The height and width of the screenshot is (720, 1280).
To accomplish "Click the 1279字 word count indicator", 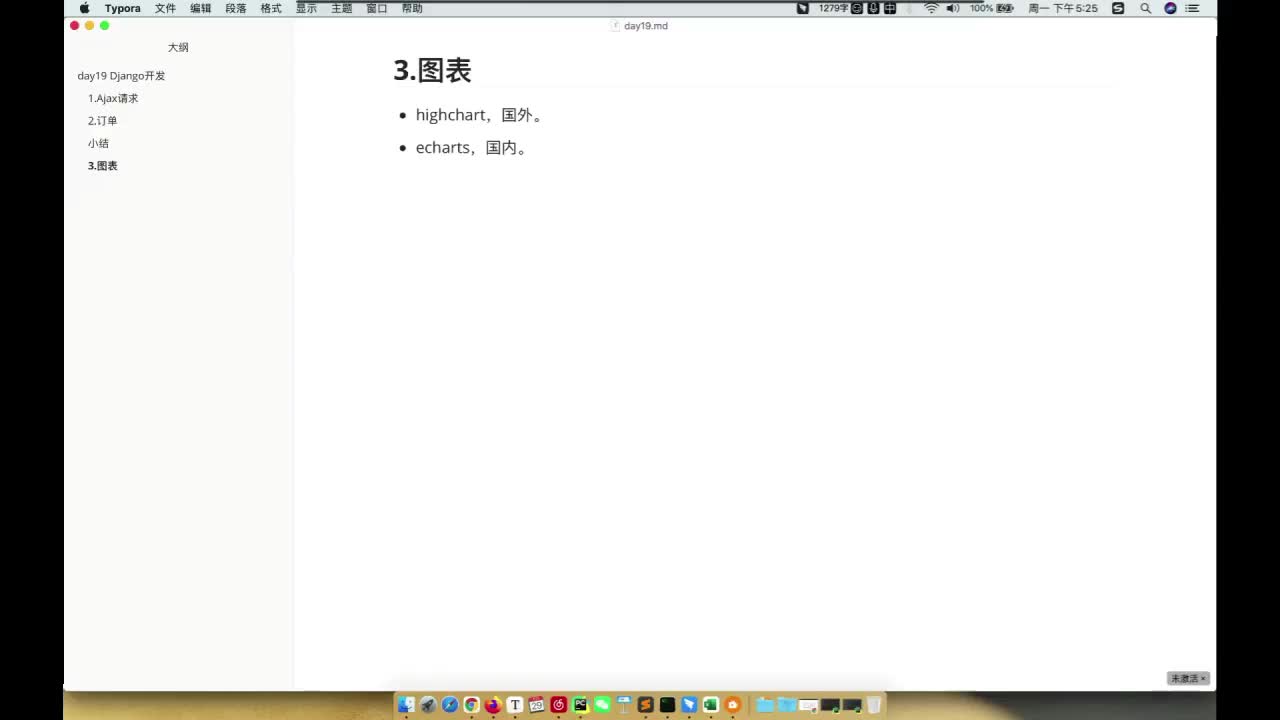I will [x=833, y=8].
